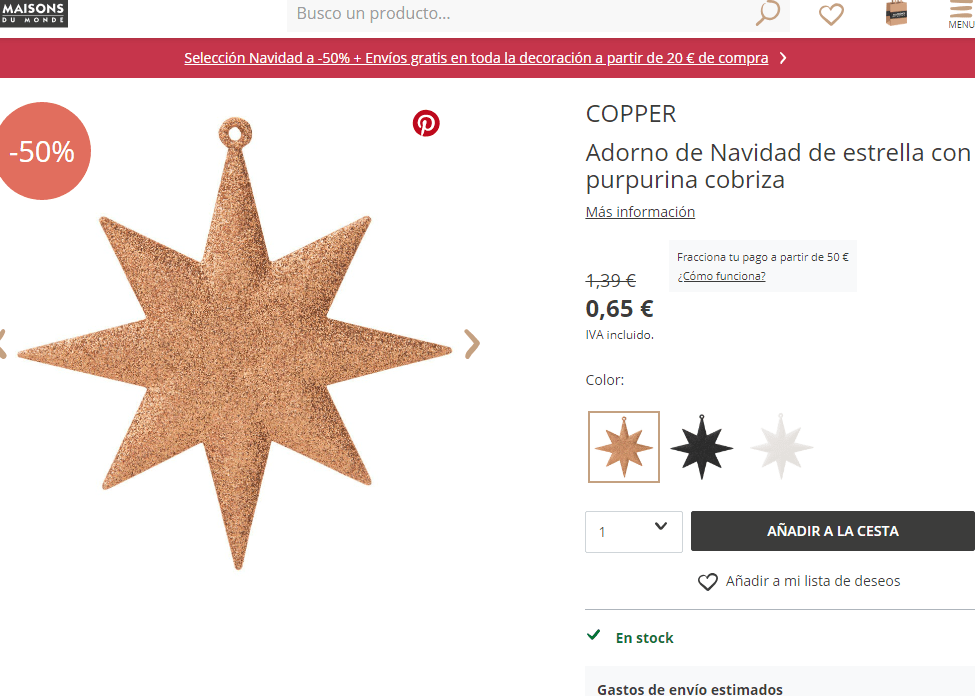This screenshot has width=975, height=696.
Task: Click the search magnifier icon
Action: (768, 12)
